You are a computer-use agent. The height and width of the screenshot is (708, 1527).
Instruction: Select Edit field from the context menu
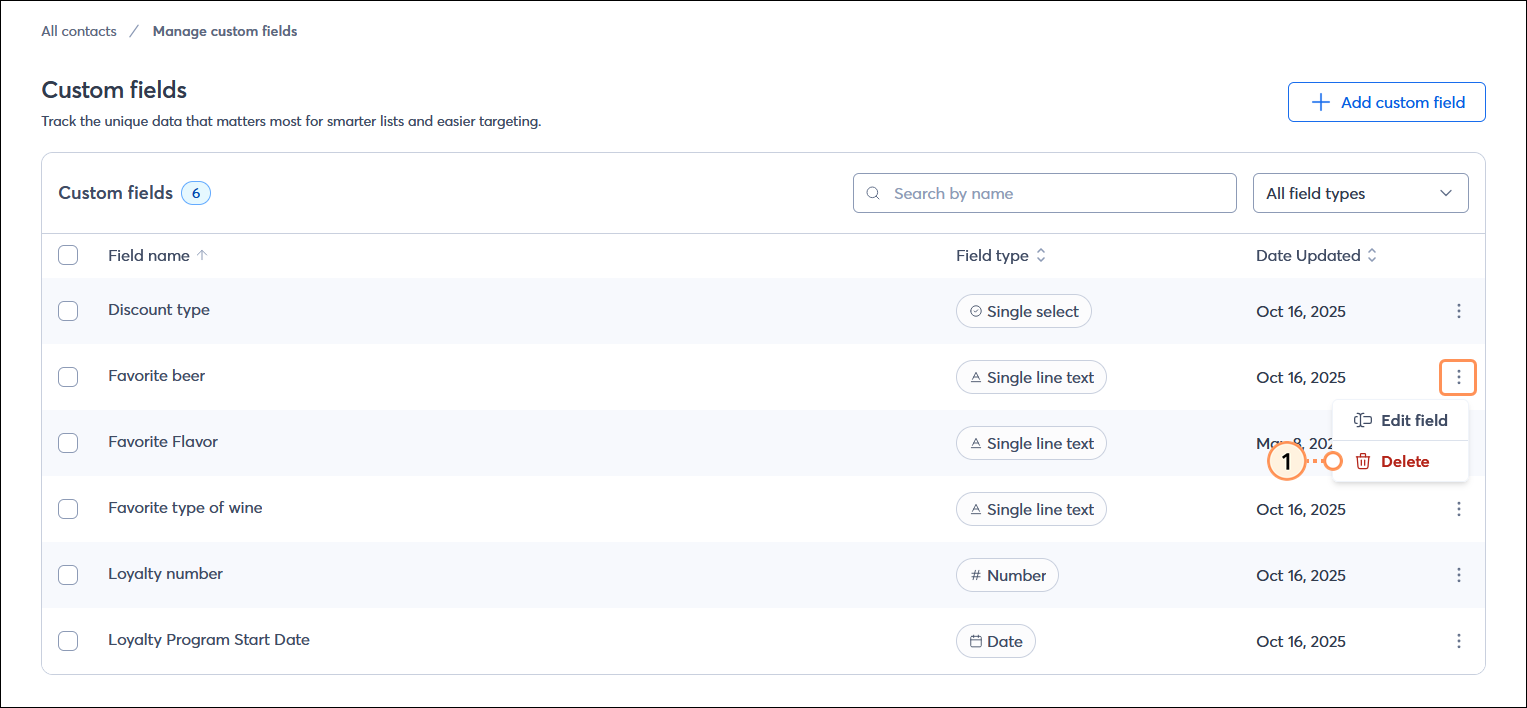1414,420
